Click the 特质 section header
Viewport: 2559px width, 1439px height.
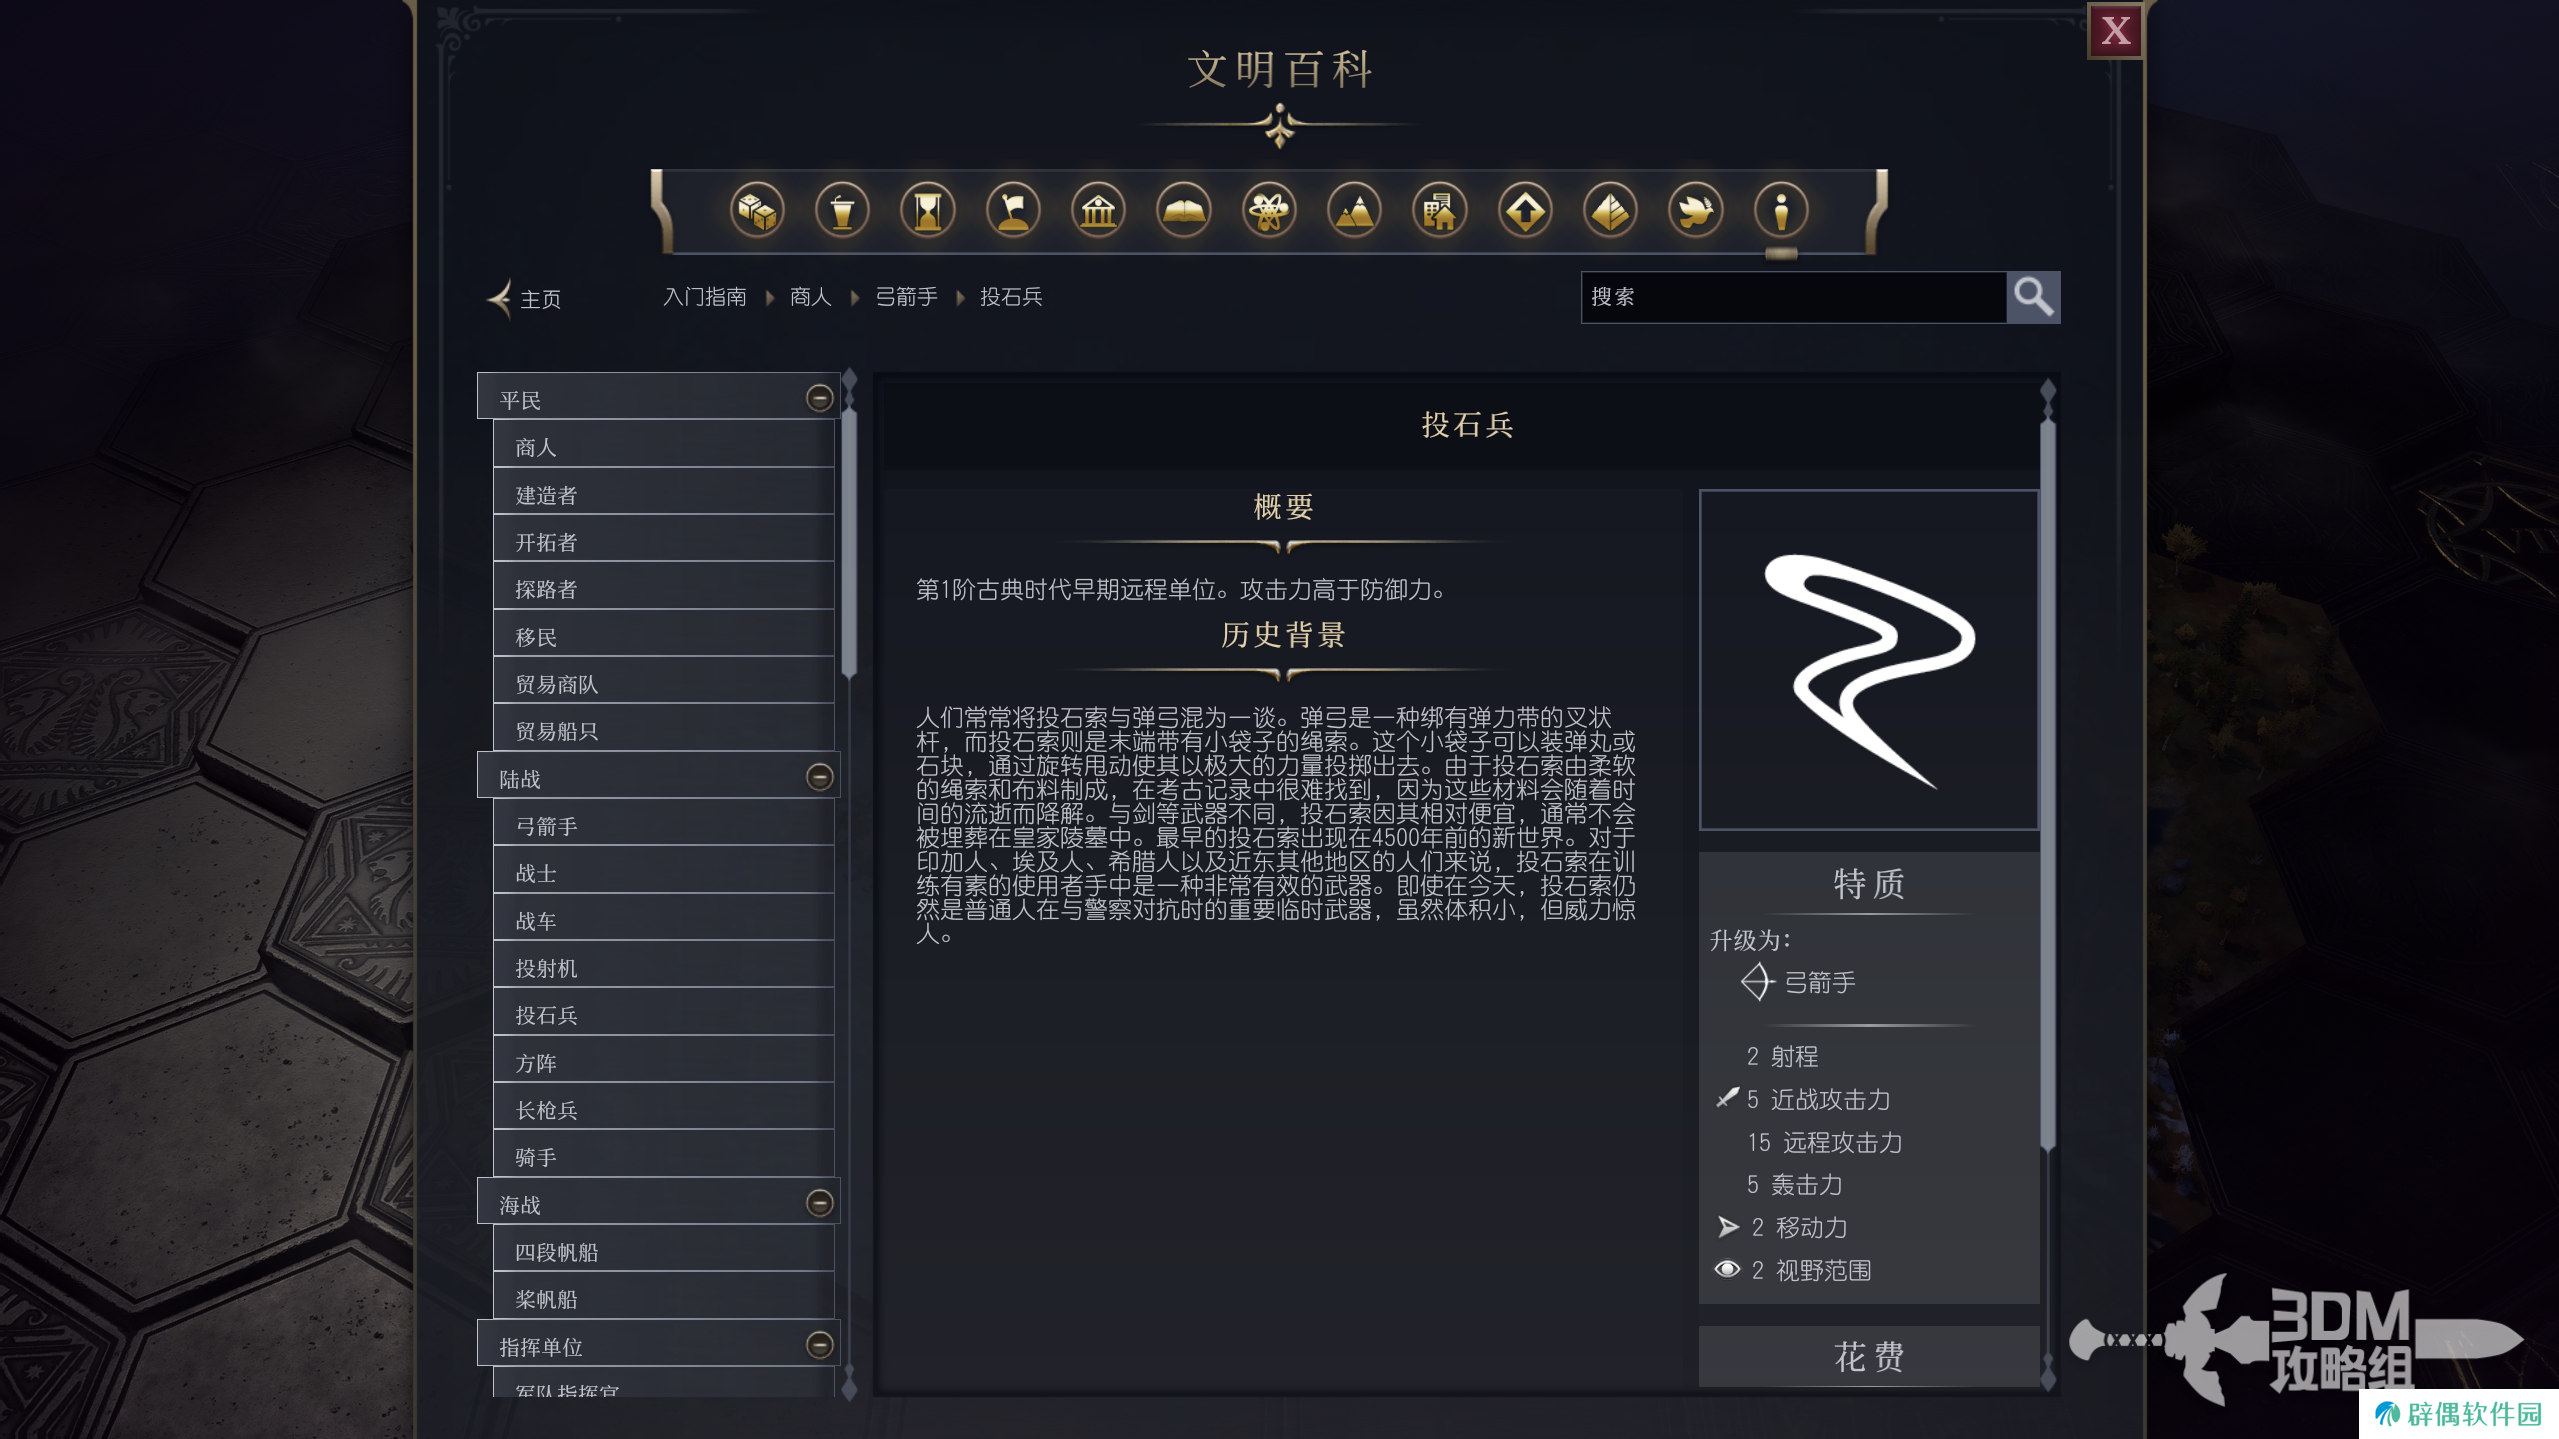pos(1868,884)
